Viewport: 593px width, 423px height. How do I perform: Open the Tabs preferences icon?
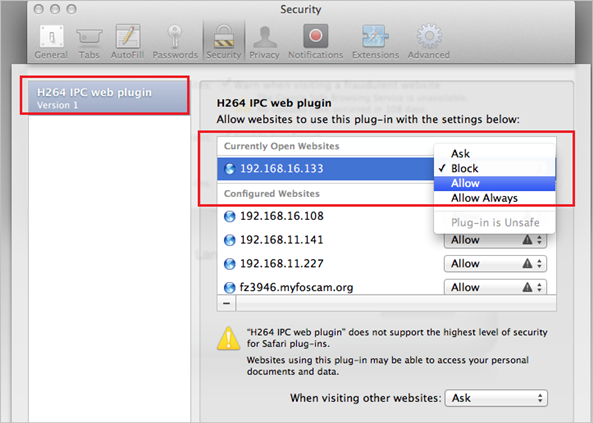point(89,37)
